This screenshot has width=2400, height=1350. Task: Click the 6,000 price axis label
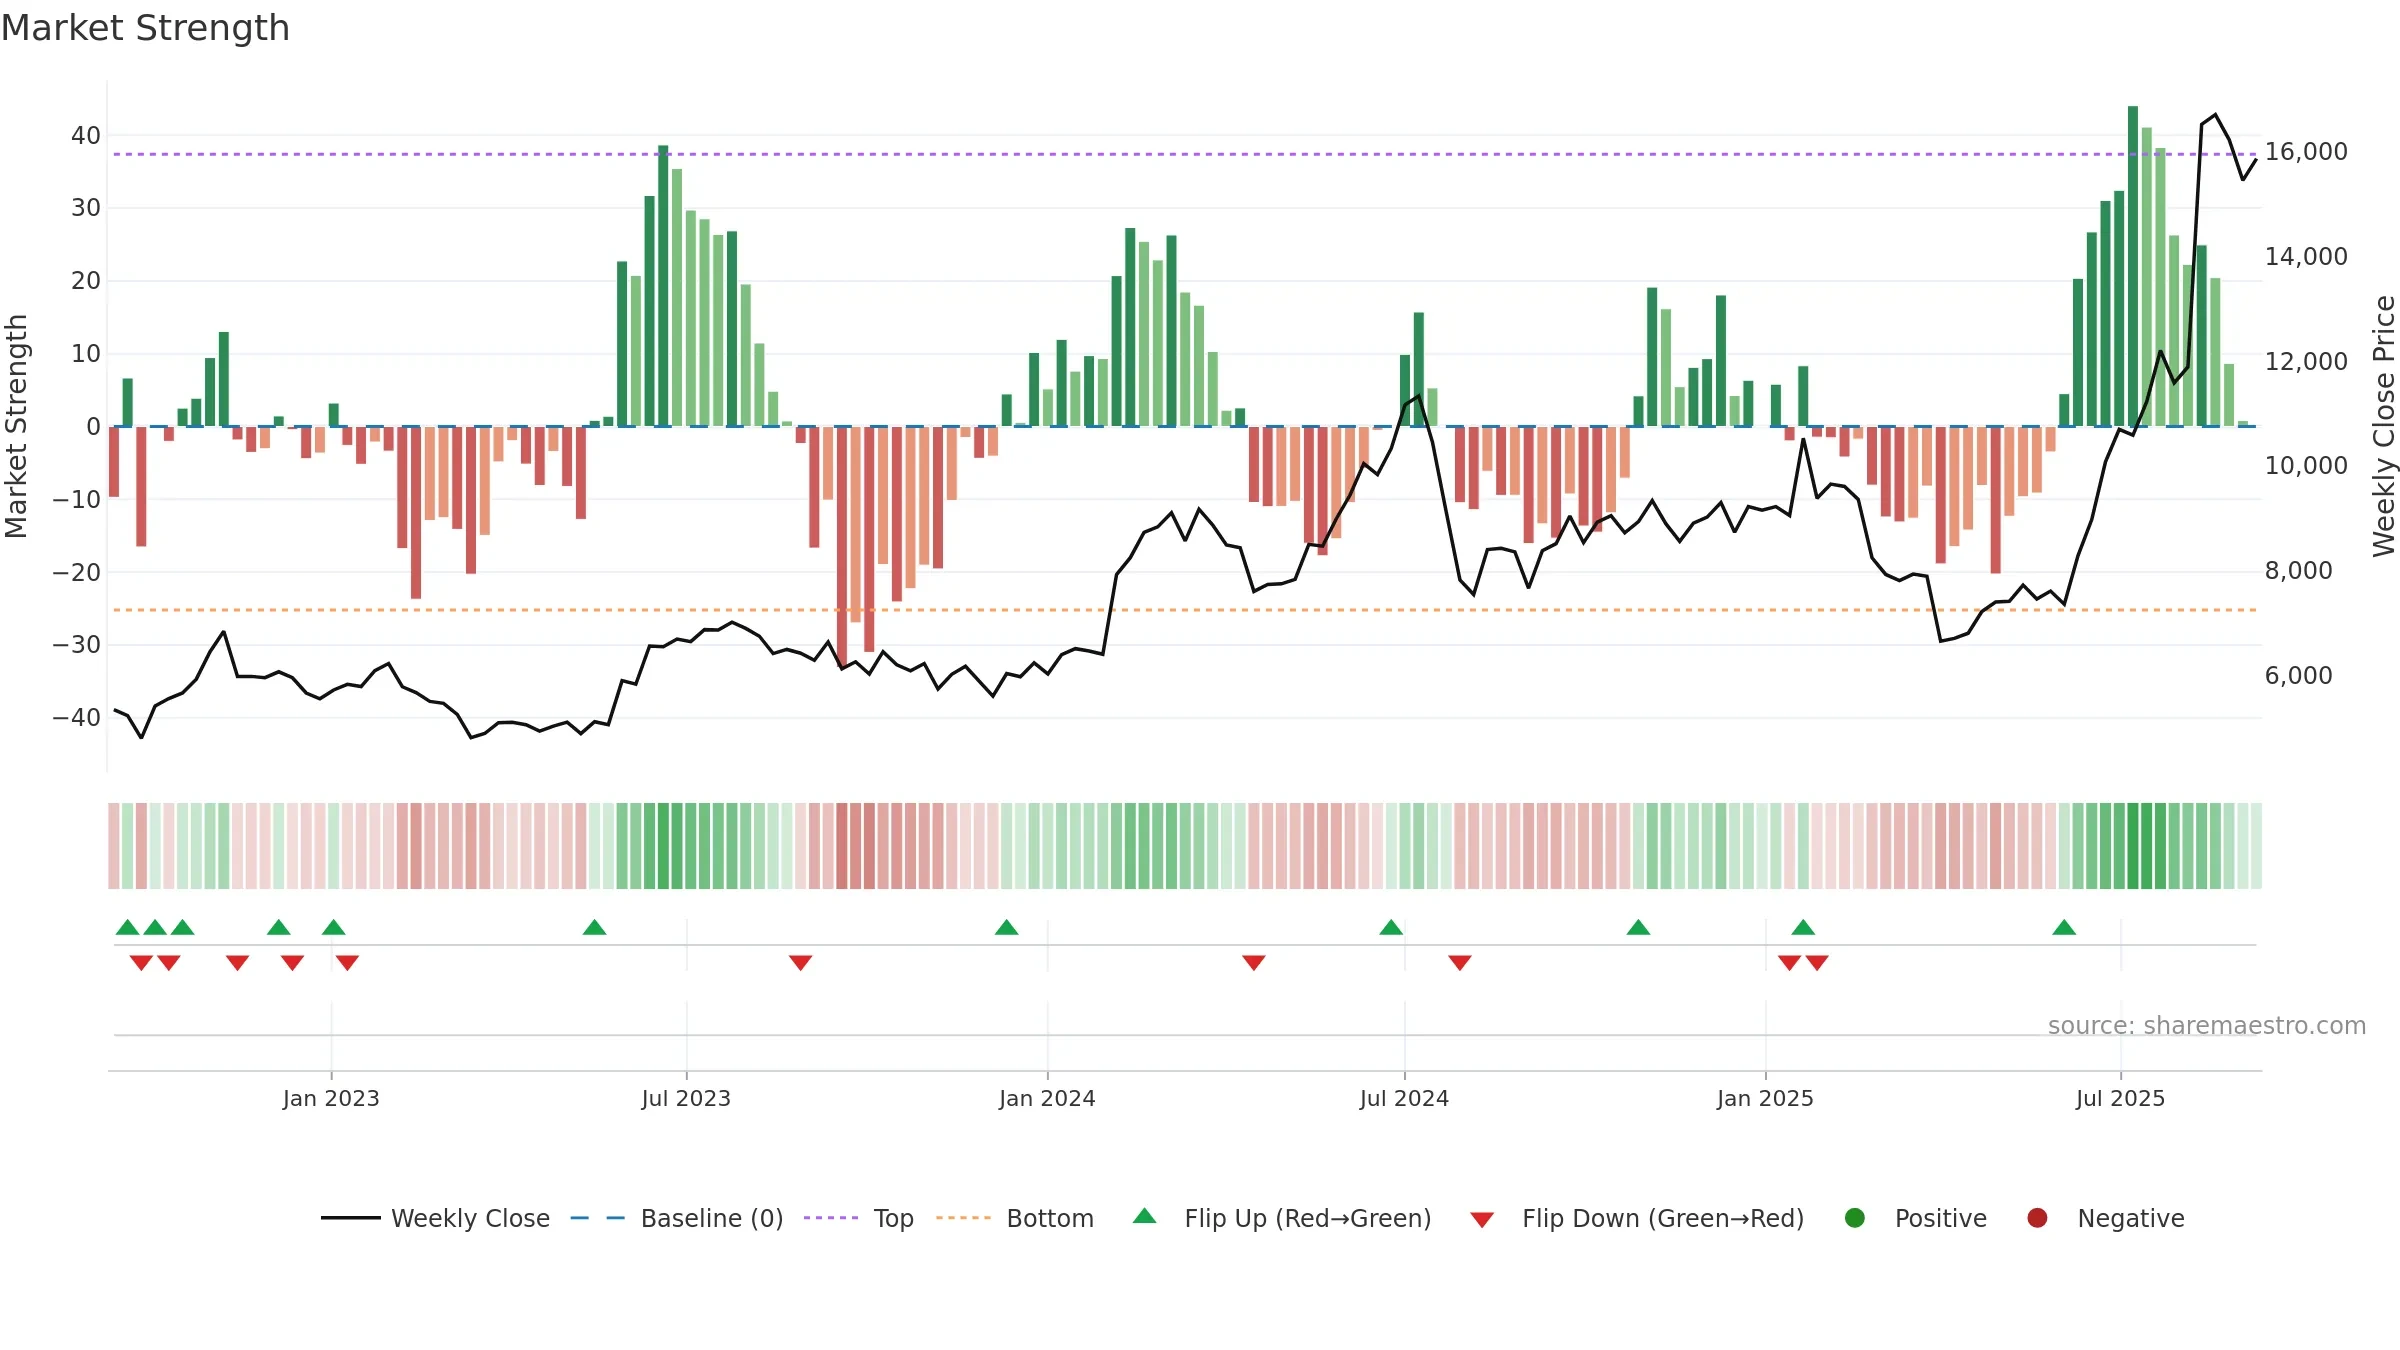2298,676
